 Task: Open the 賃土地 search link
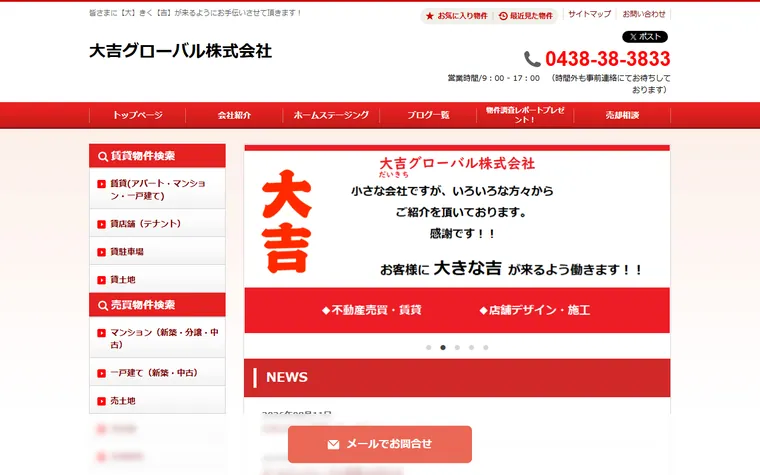click(x=158, y=279)
